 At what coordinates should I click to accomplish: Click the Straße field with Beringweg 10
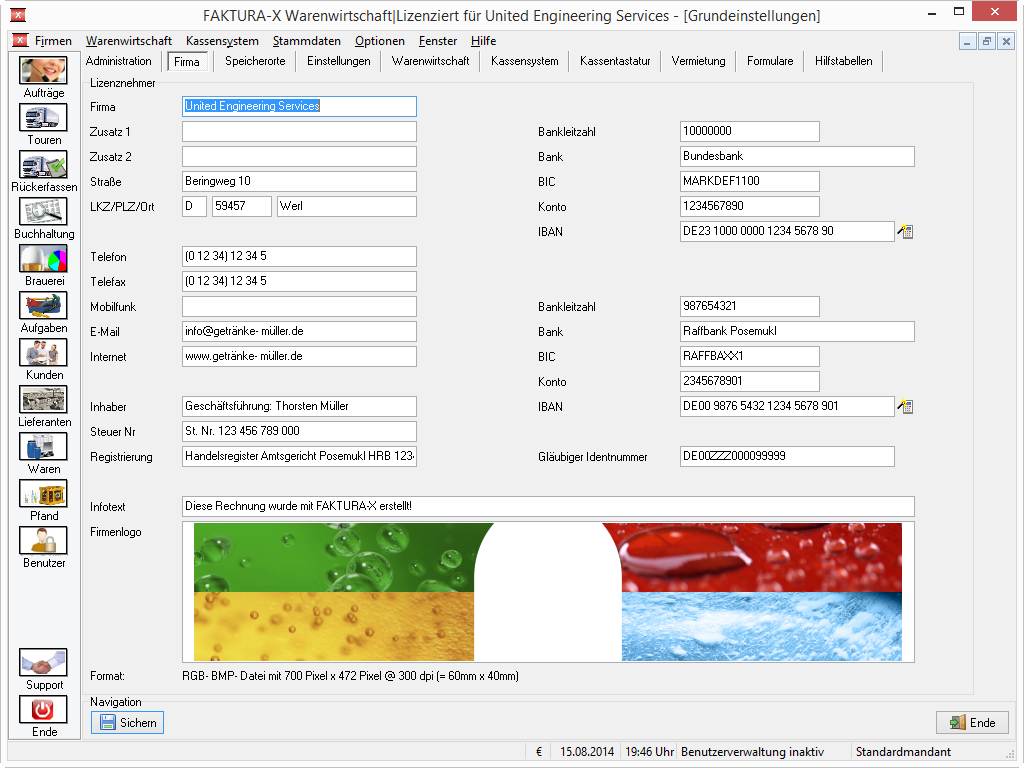click(x=299, y=181)
